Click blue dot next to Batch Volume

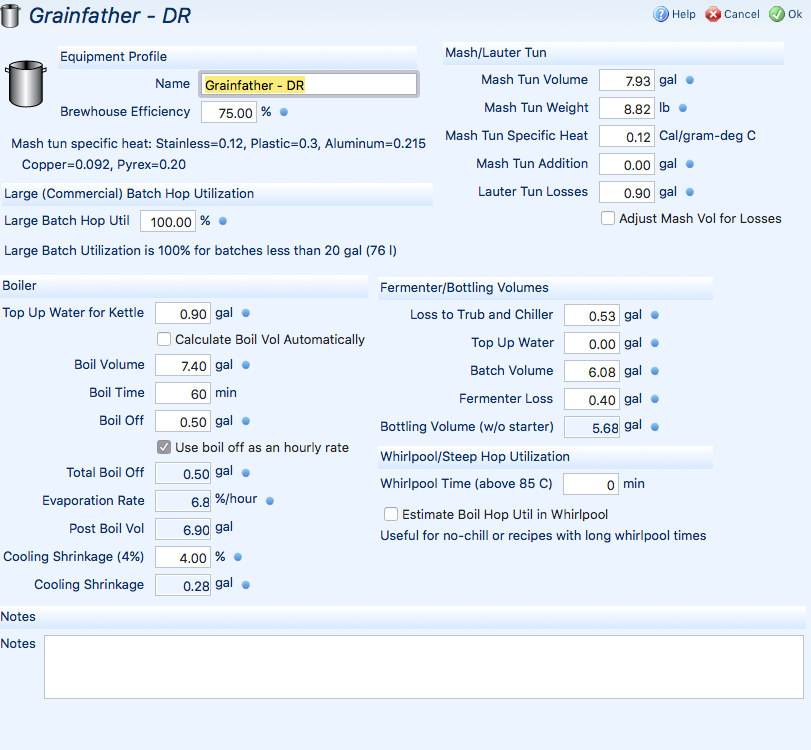click(x=654, y=371)
